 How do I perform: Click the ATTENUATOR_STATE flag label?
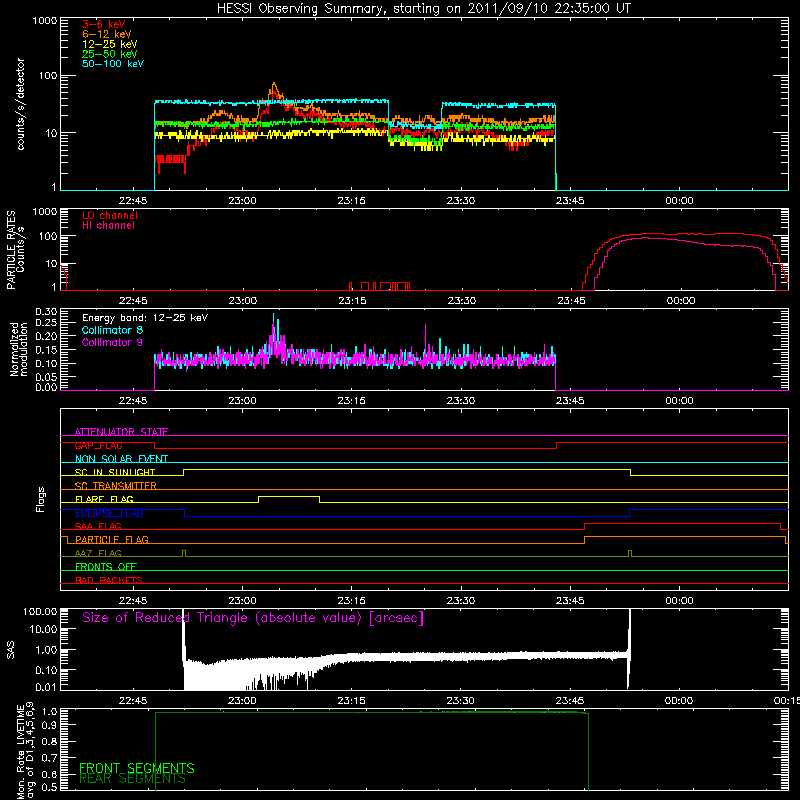click(x=121, y=432)
